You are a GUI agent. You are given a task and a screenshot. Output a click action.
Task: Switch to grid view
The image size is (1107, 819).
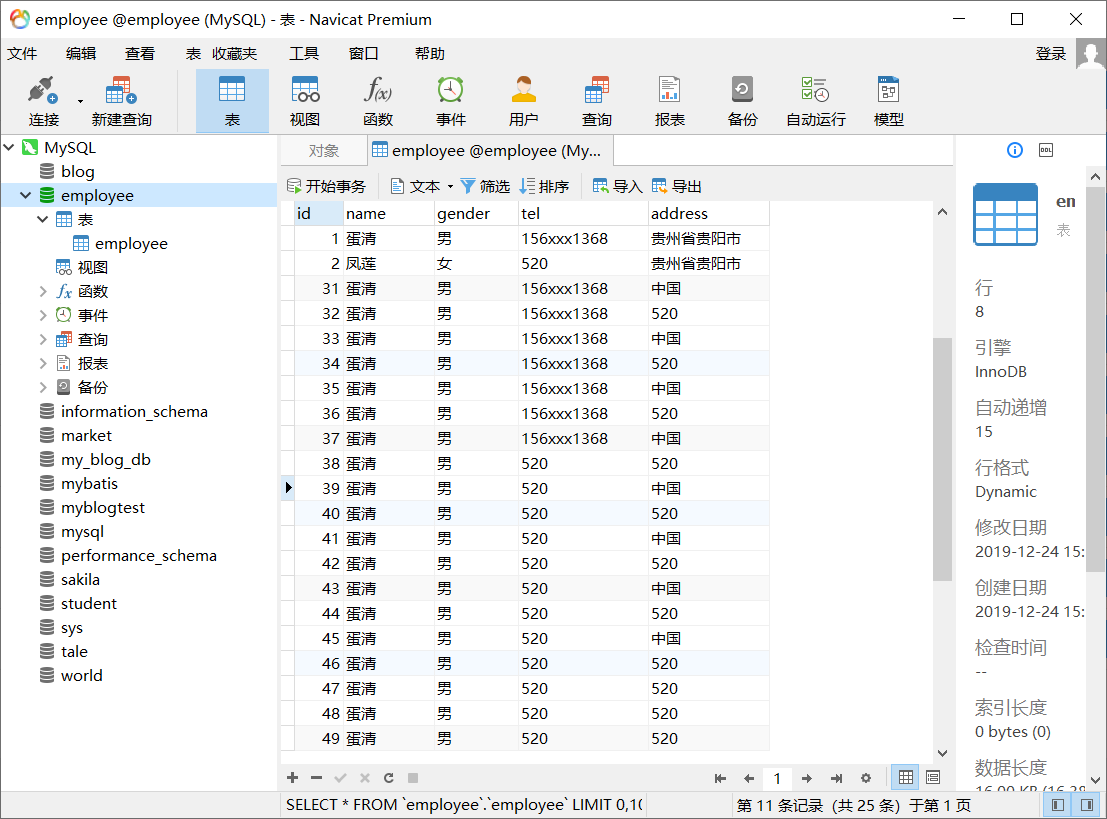(x=905, y=777)
